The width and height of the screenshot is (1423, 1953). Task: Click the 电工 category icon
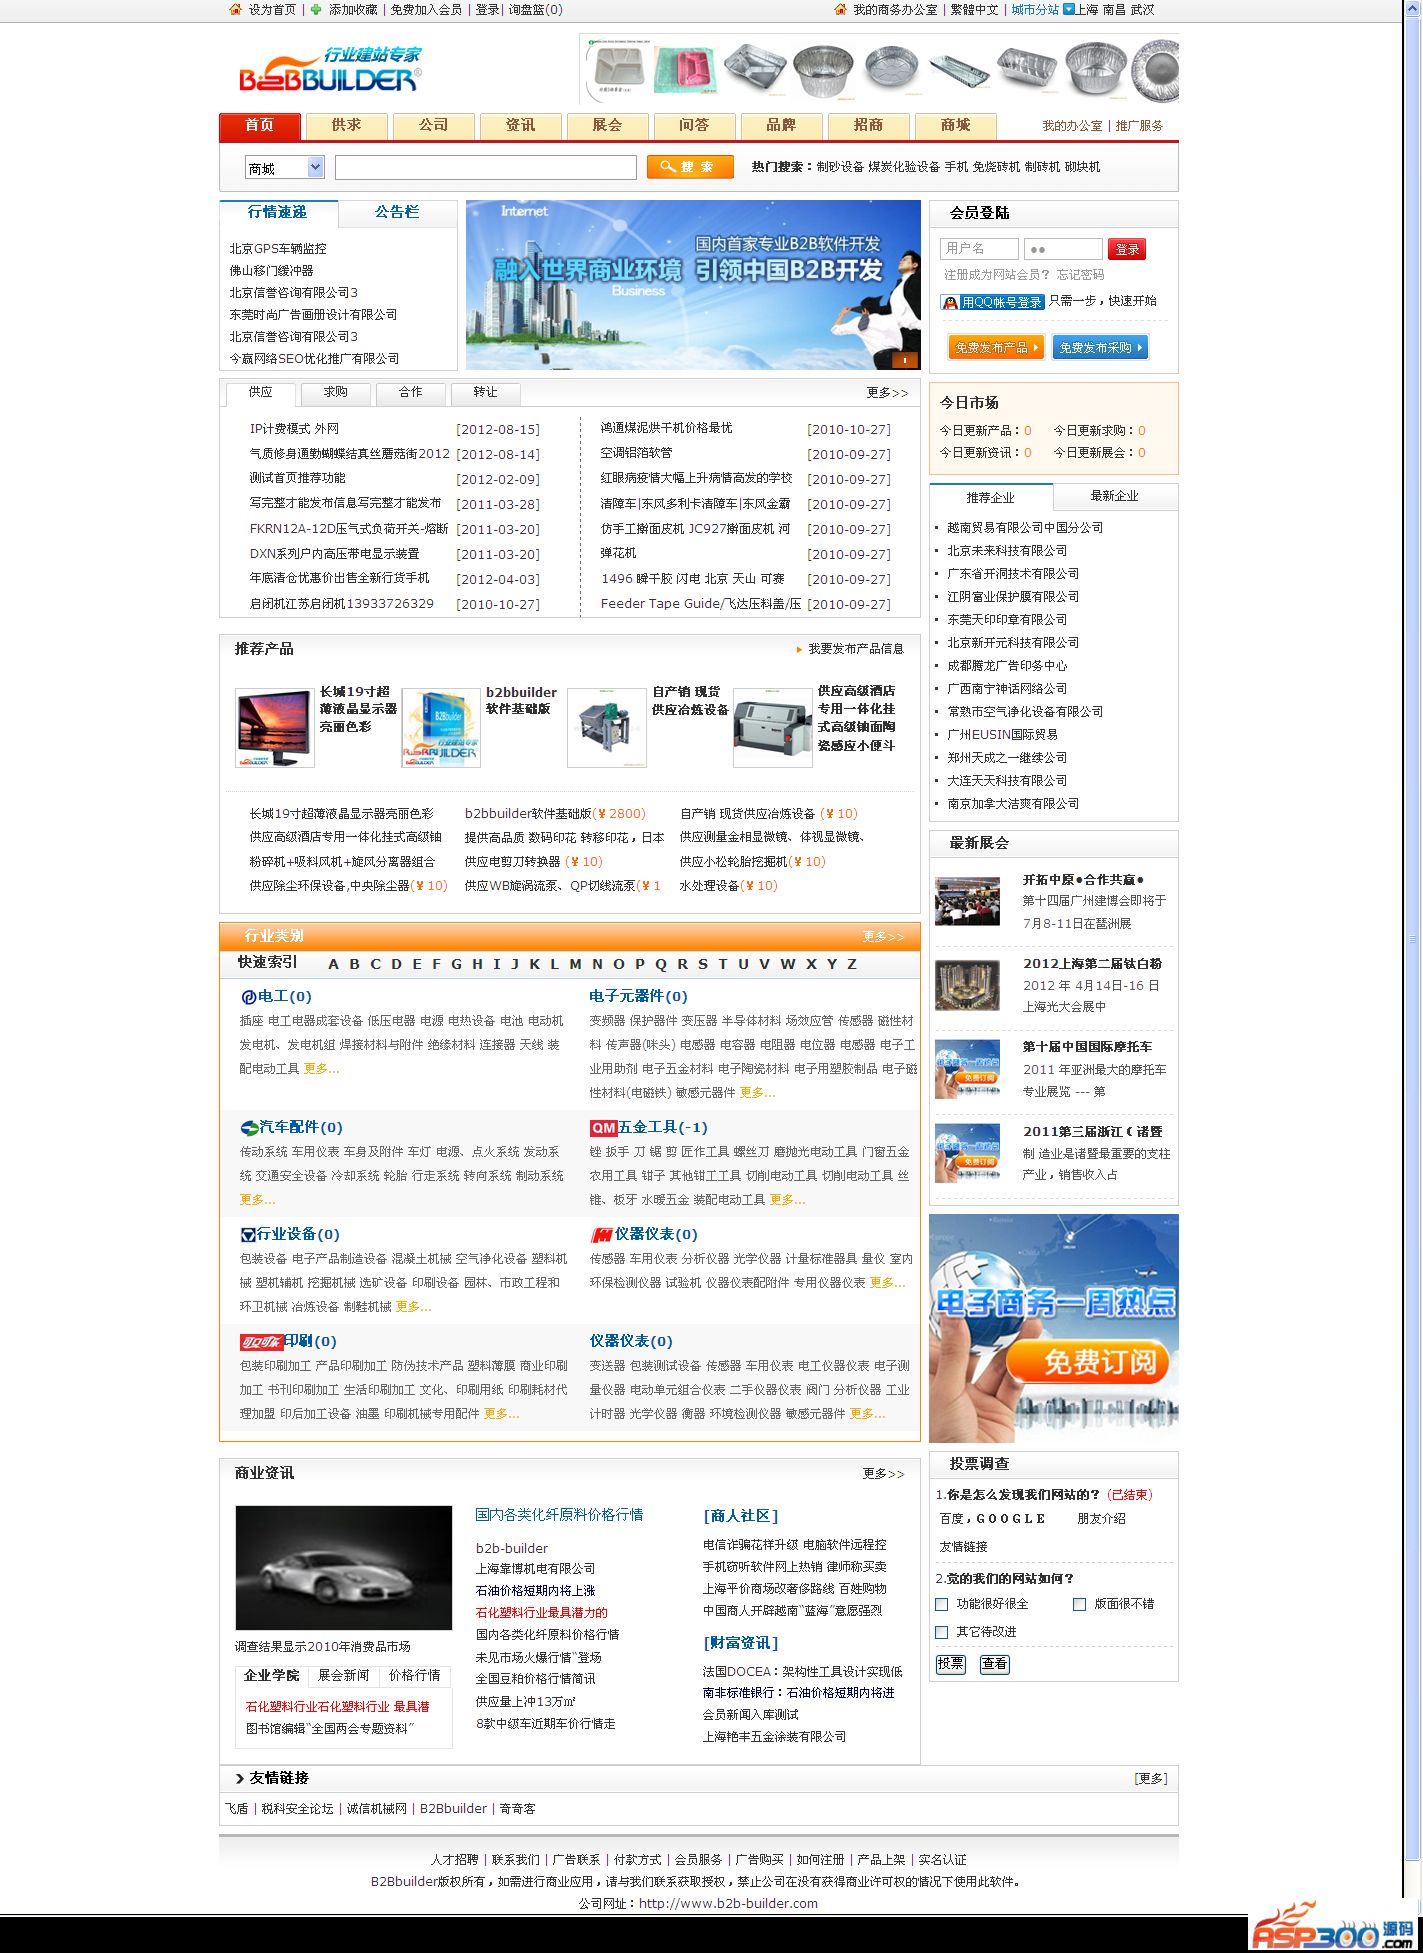[248, 997]
